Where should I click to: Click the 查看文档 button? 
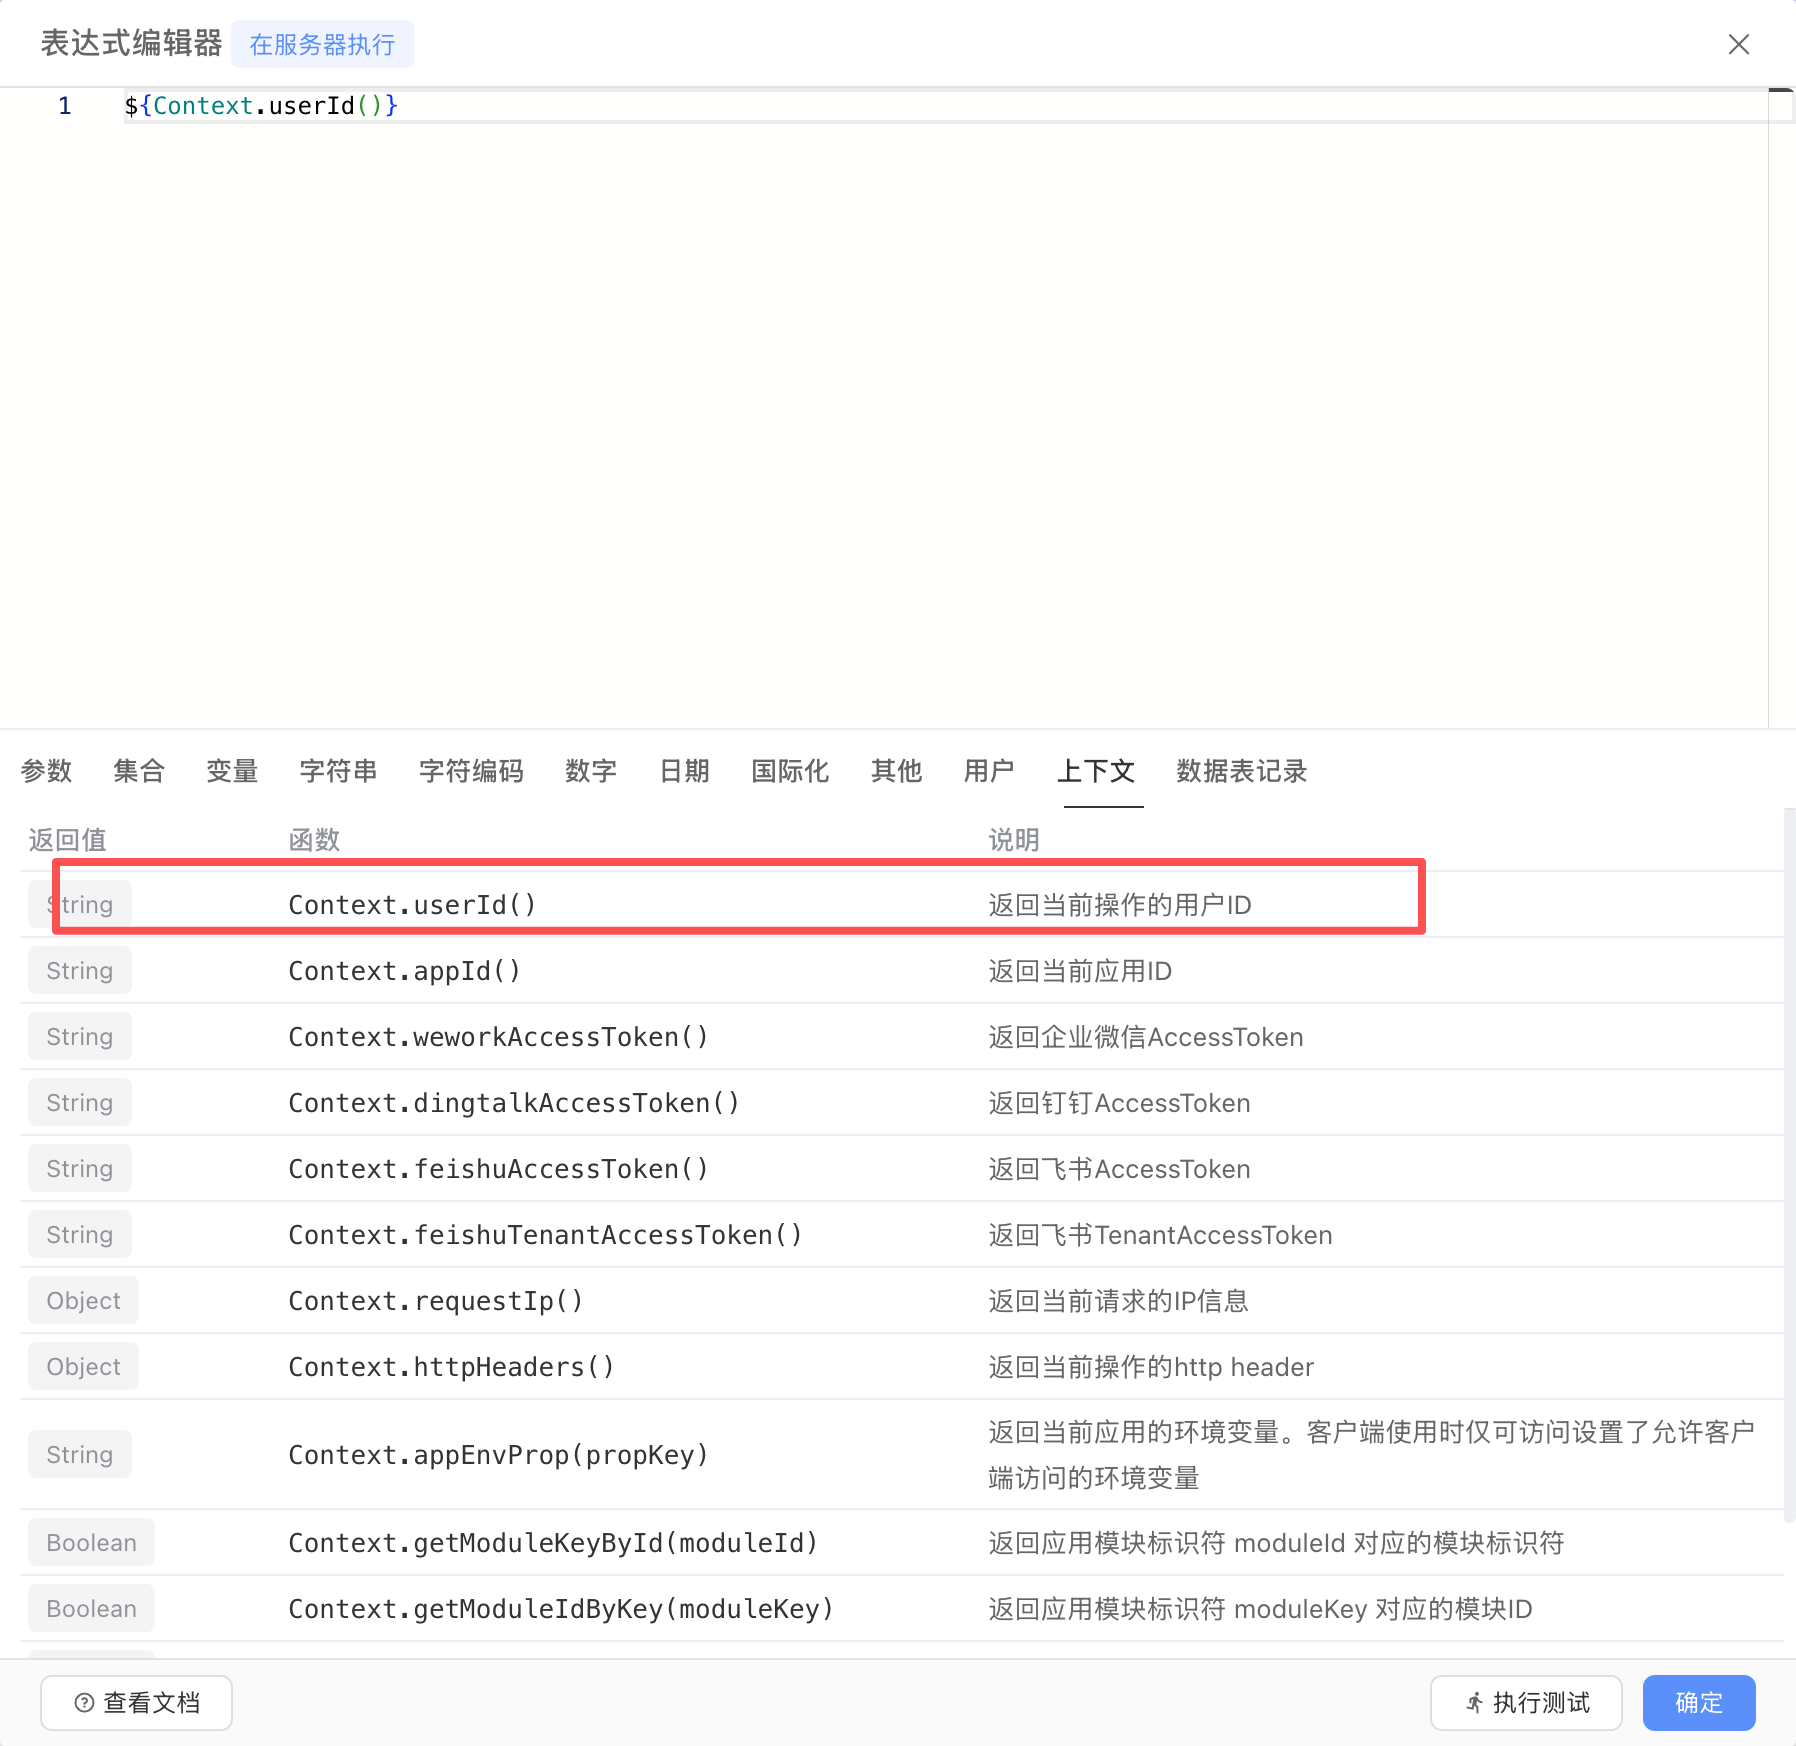click(x=136, y=1702)
